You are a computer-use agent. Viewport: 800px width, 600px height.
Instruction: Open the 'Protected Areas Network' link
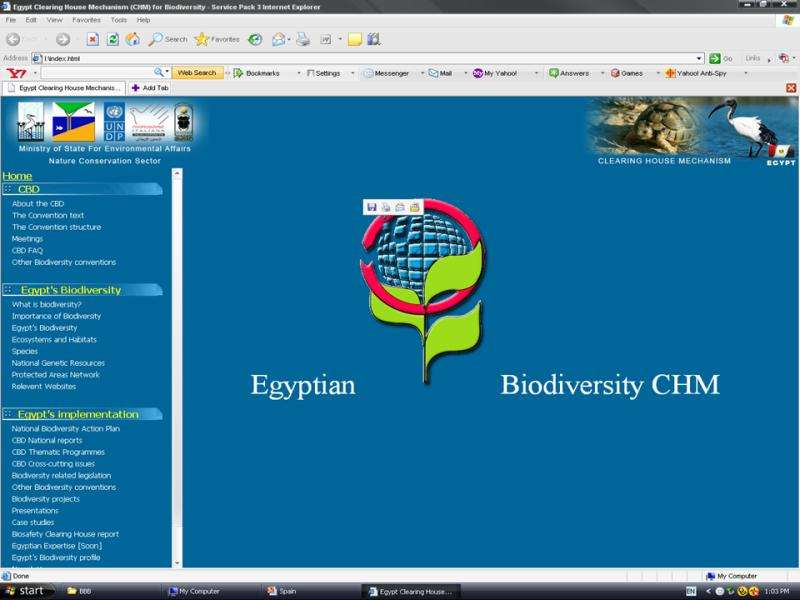56,374
